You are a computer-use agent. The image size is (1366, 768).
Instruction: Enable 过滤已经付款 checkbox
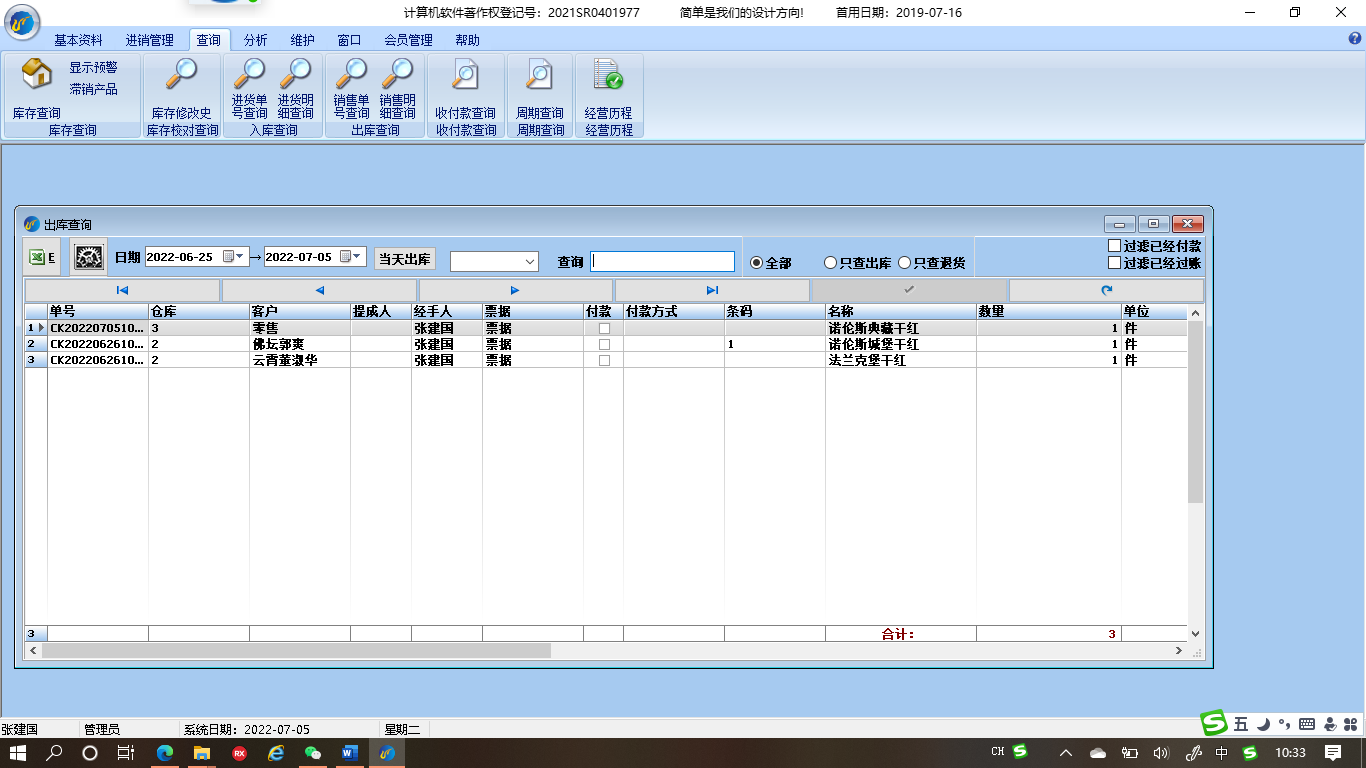[x=1114, y=246]
